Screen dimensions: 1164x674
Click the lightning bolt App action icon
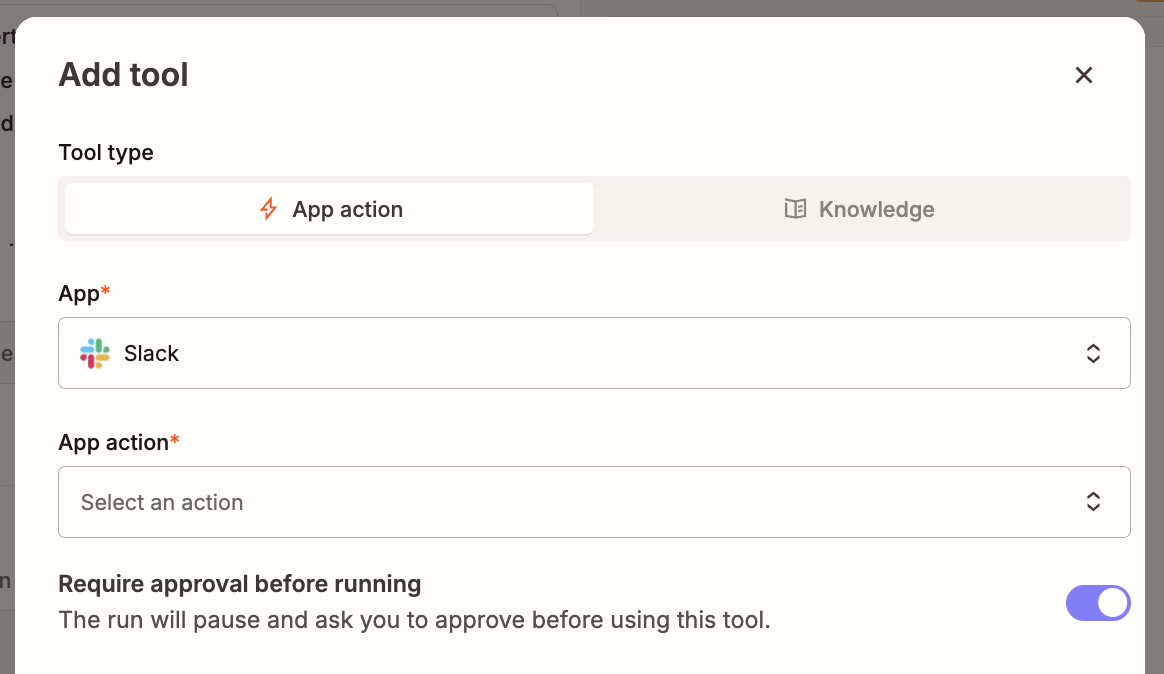269,209
